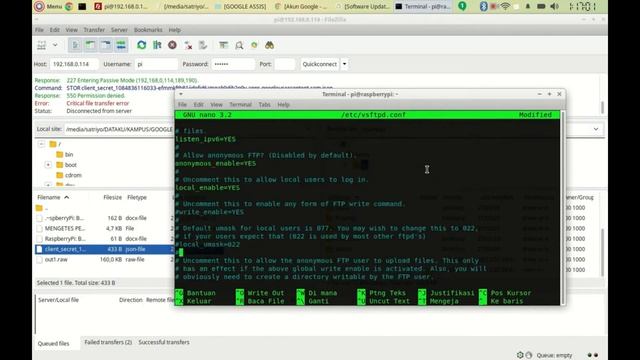Click the Quickconnect button
The width and height of the screenshot is (640, 360).
(320, 64)
